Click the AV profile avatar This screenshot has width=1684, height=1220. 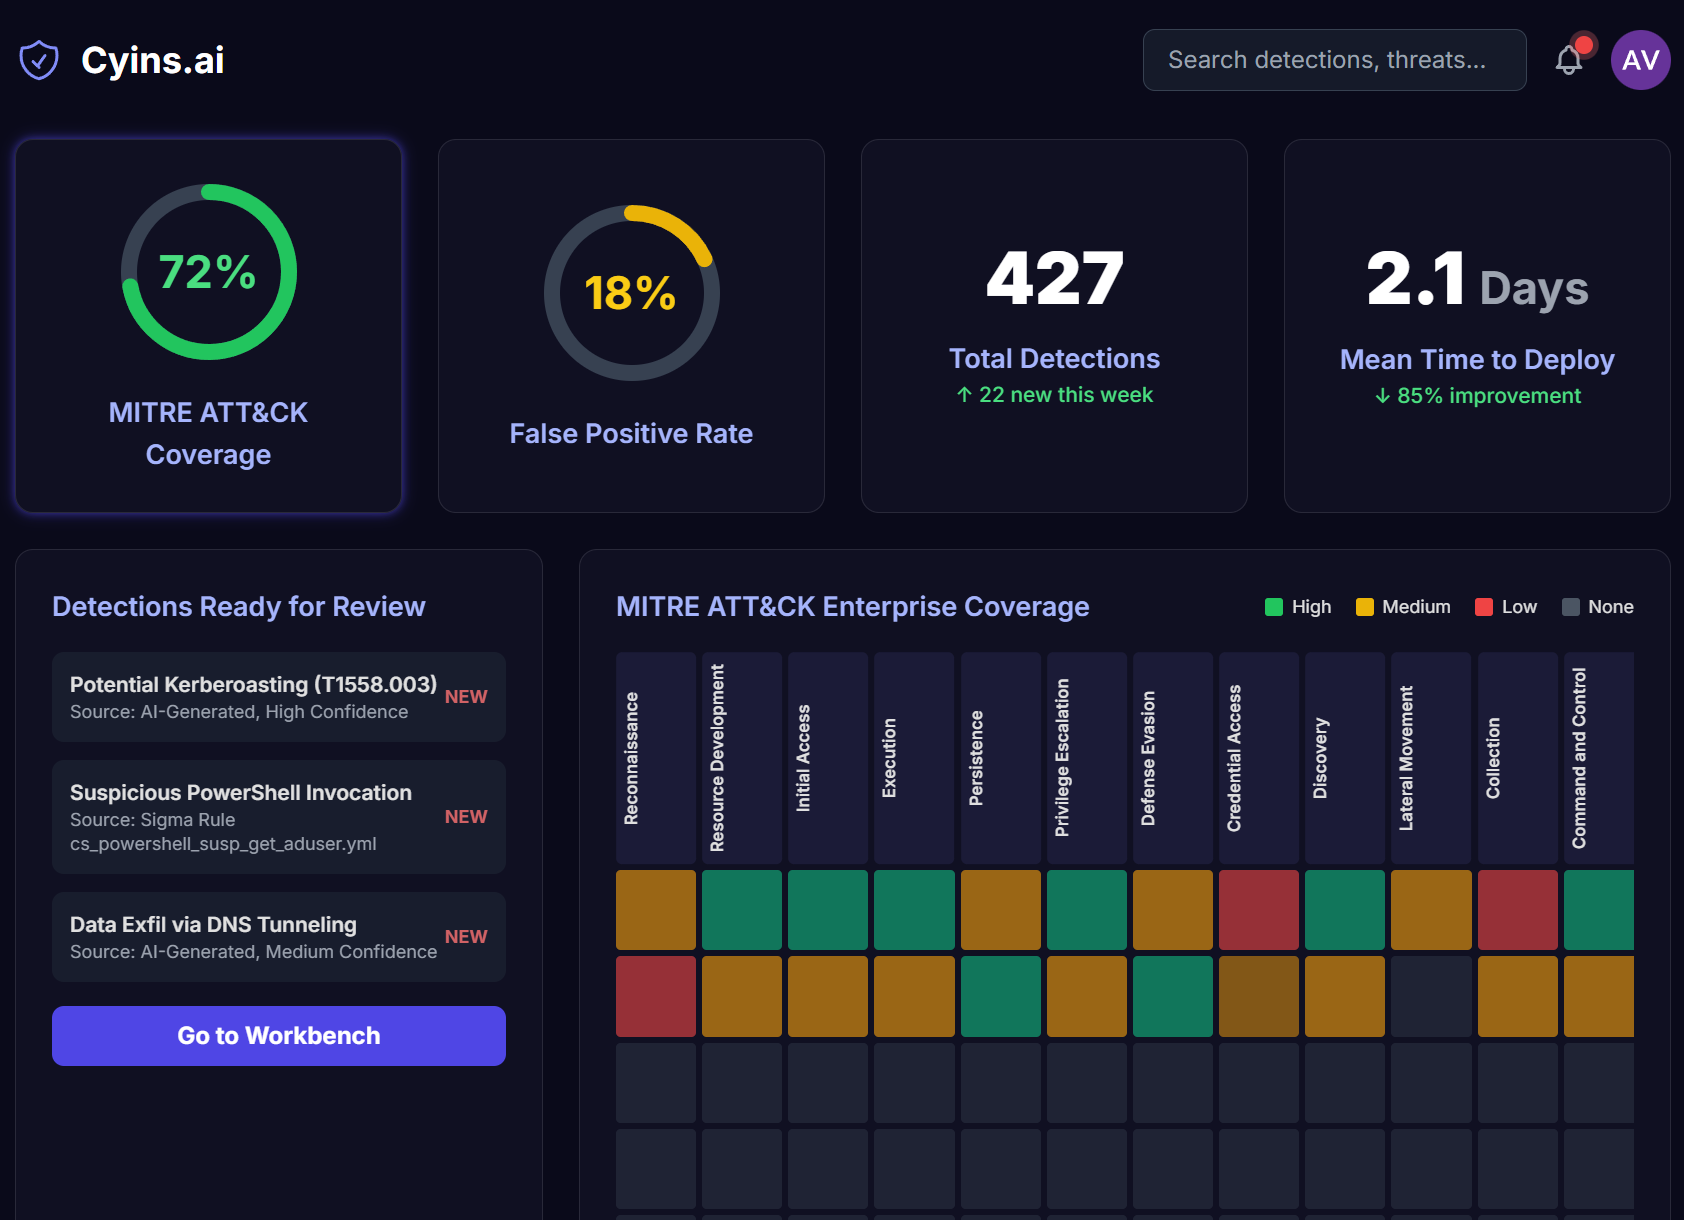(x=1640, y=60)
